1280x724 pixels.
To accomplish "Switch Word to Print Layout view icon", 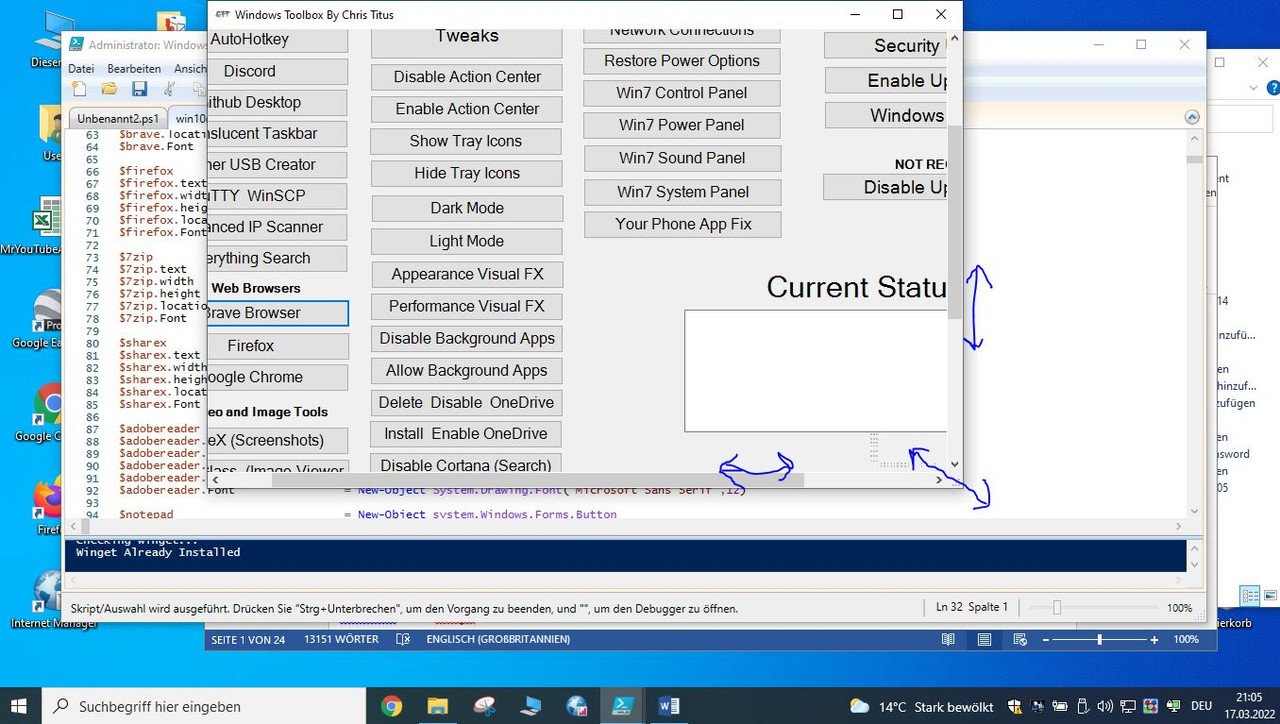I will point(984,639).
